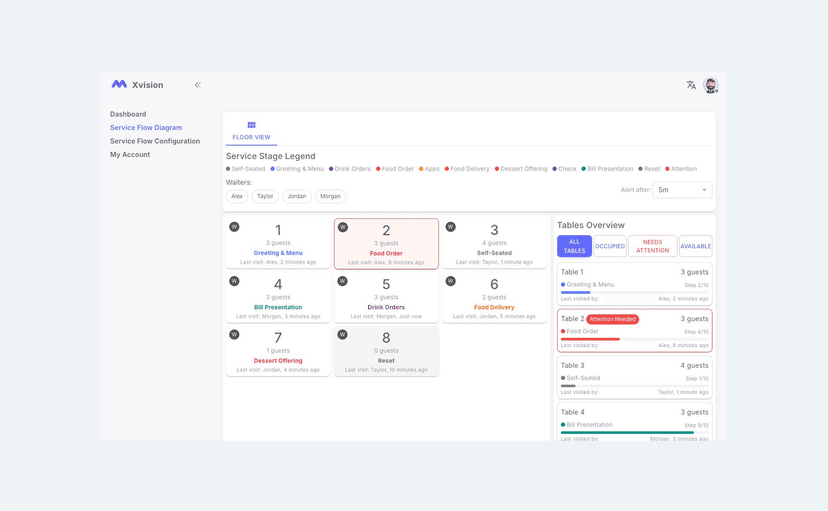Toggle the Jordan waiter filter chip

(x=297, y=196)
